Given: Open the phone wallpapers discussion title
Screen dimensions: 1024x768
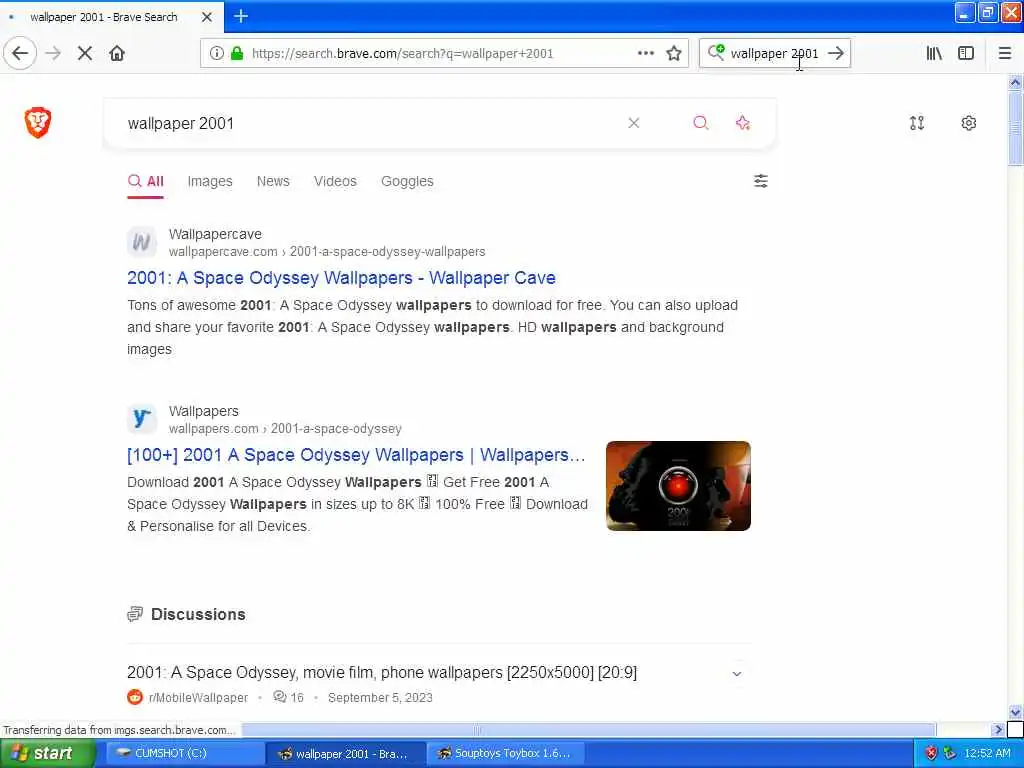Looking at the screenshot, I should (x=382, y=672).
